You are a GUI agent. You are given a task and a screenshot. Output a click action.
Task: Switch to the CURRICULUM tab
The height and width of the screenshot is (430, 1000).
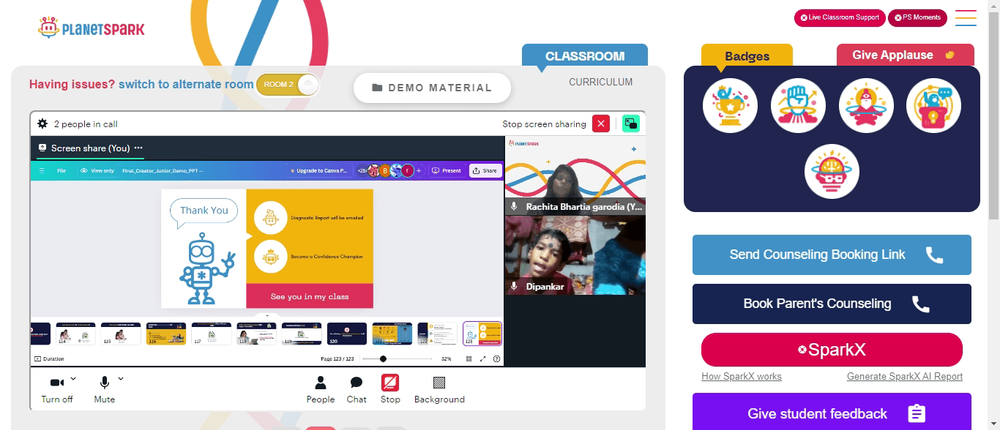click(601, 82)
